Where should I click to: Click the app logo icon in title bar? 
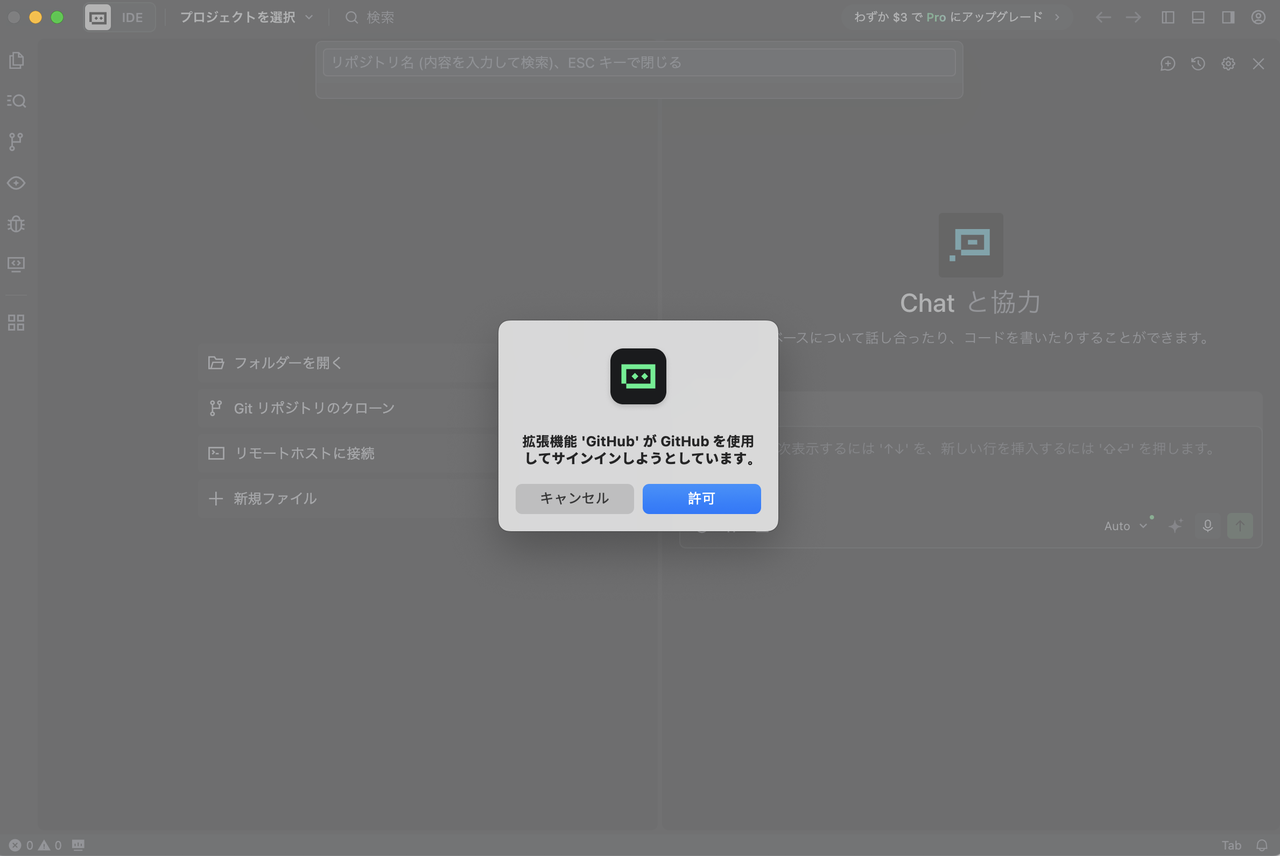point(98,17)
